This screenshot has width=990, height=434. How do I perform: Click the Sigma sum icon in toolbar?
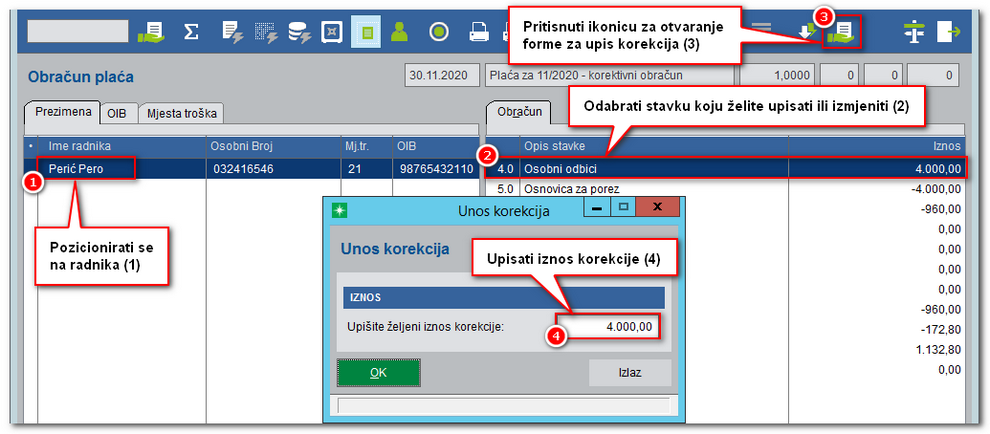point(190,31)
